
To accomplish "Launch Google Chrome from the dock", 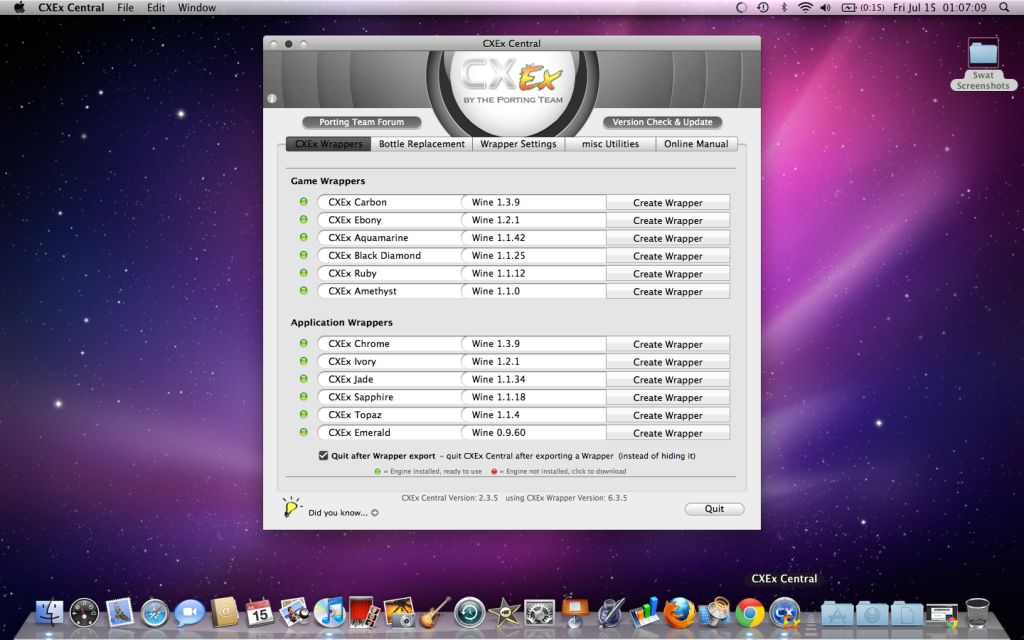I will click(750, 613).
